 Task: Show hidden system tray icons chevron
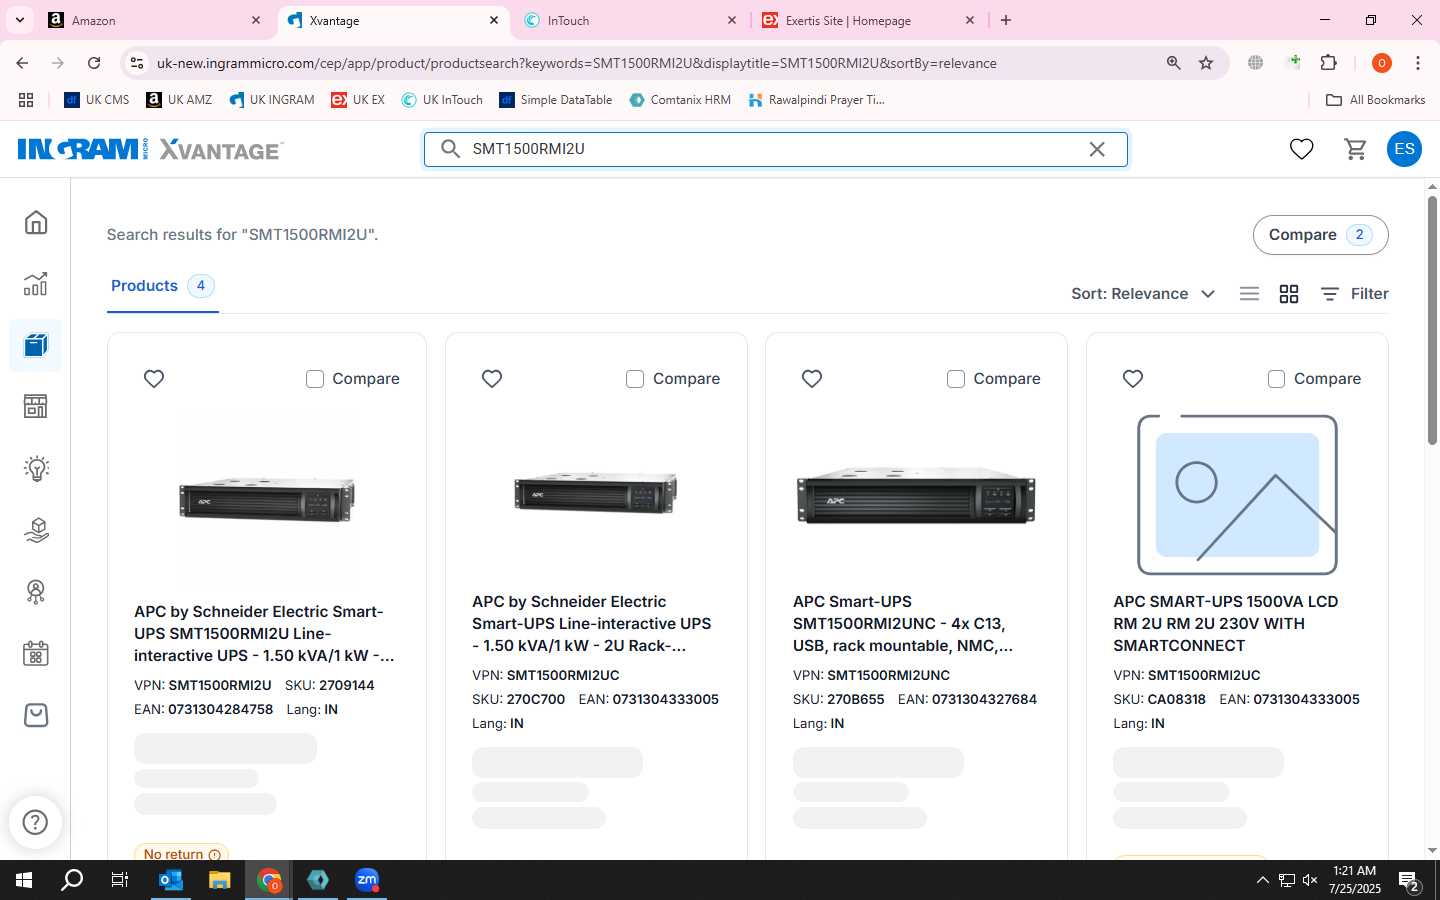point(1262,880)
